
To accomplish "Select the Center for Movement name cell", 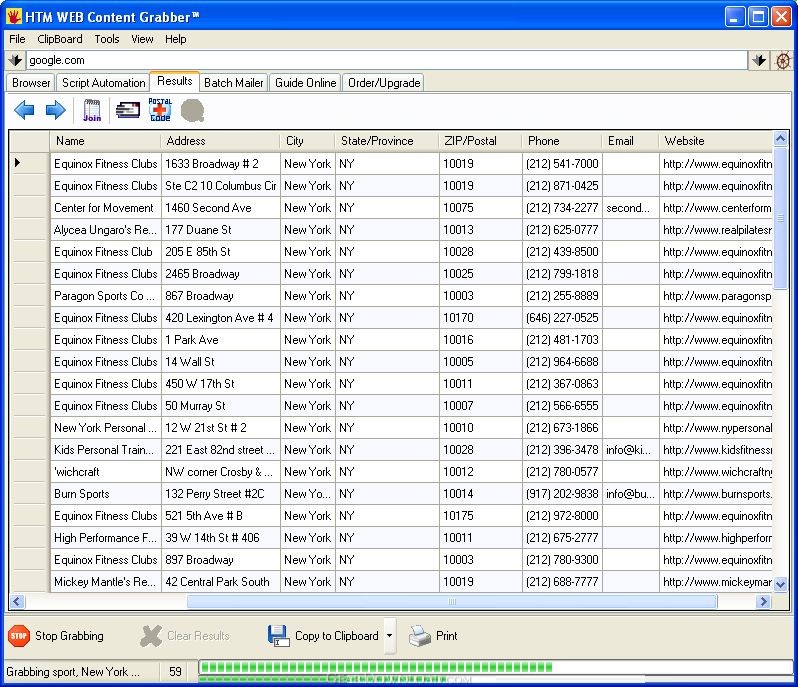I will point(106,208).
